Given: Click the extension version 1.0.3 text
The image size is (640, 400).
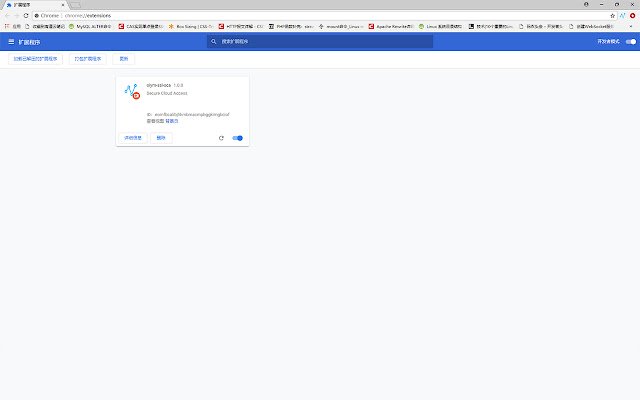Looking at the screenshot, I should 178,85.
